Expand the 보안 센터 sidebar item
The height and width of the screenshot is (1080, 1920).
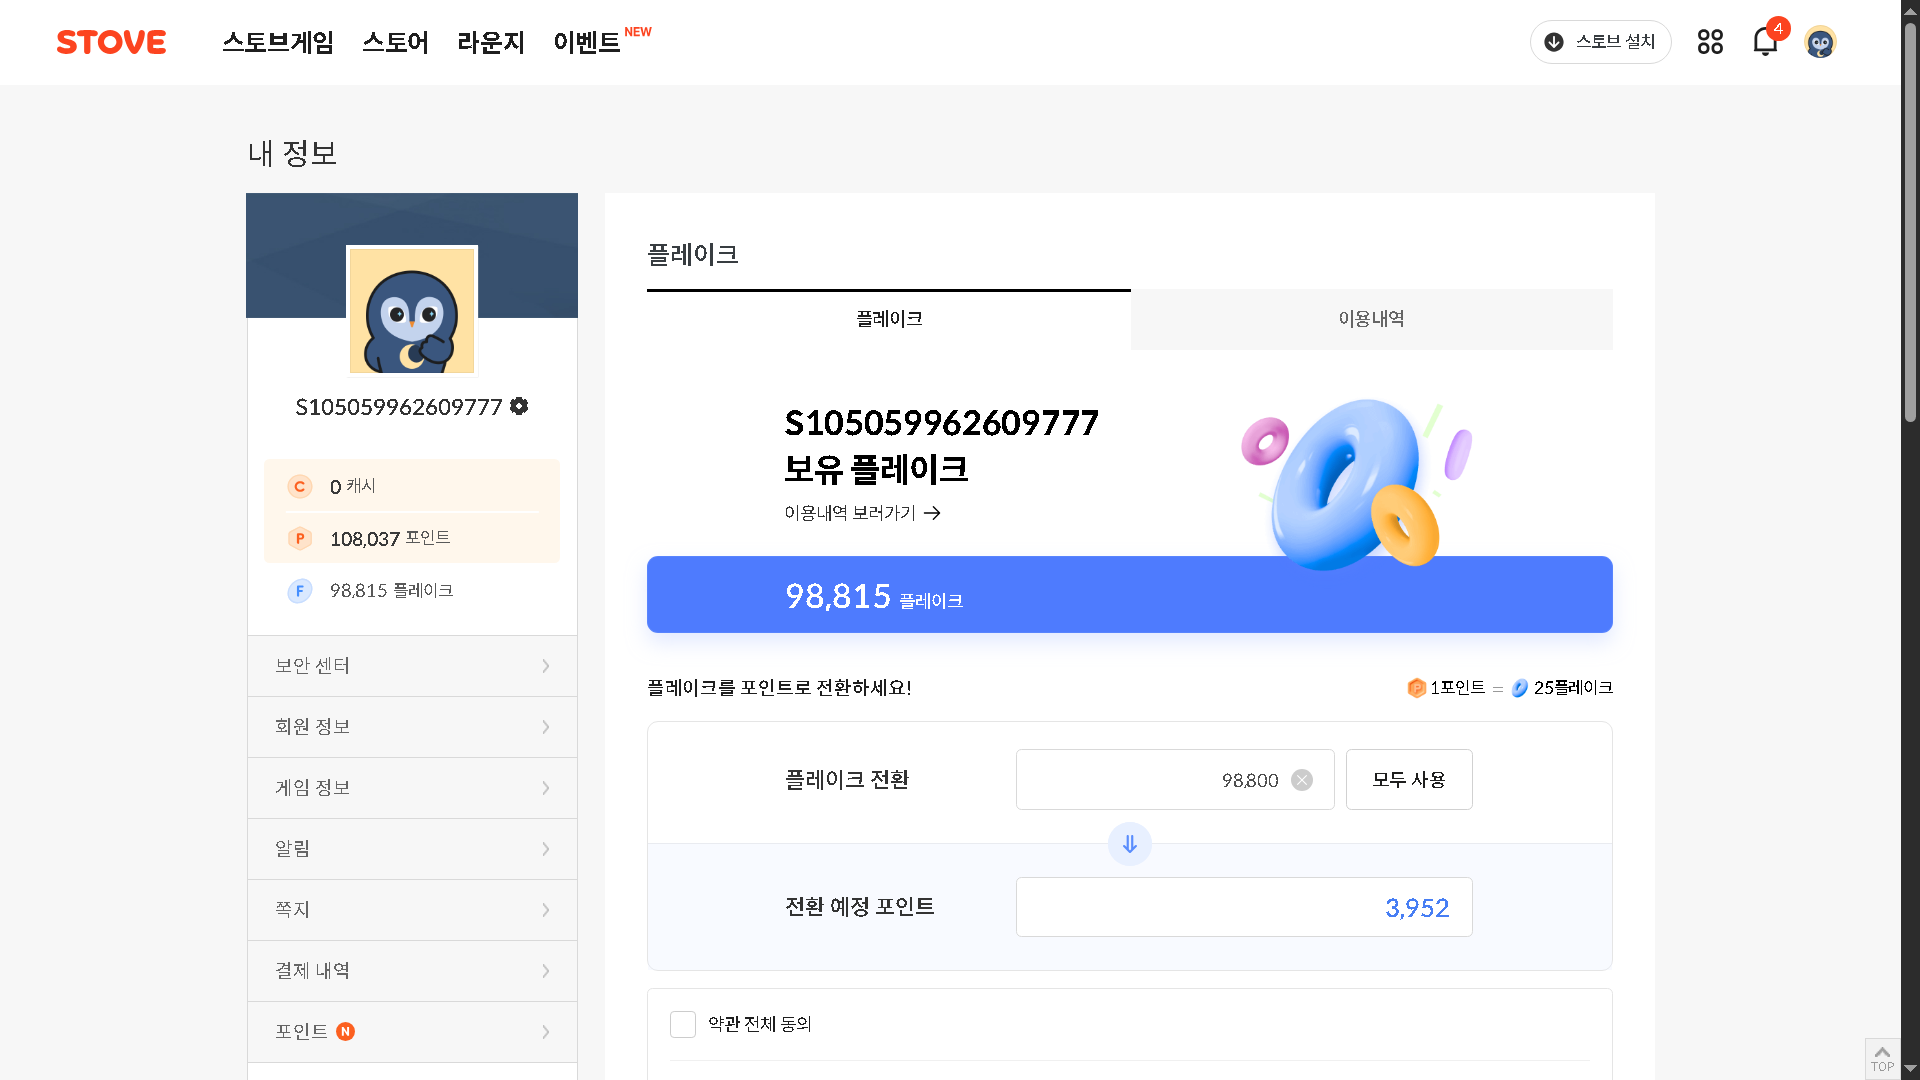click(x=412, y=666)
